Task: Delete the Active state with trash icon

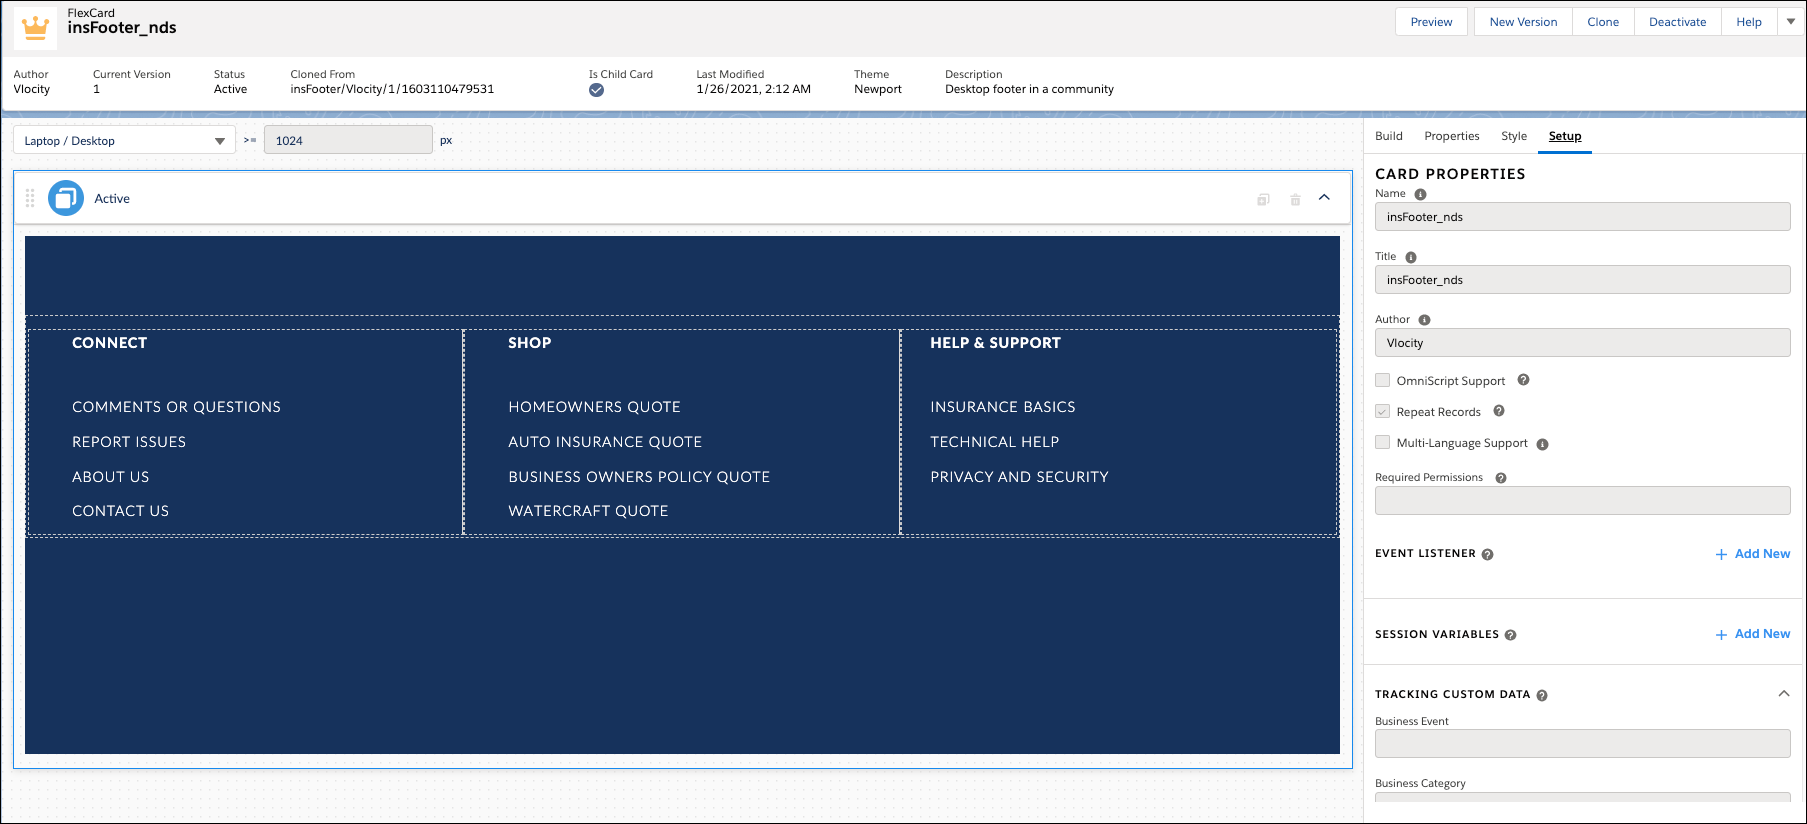Action: point(1295,199)
